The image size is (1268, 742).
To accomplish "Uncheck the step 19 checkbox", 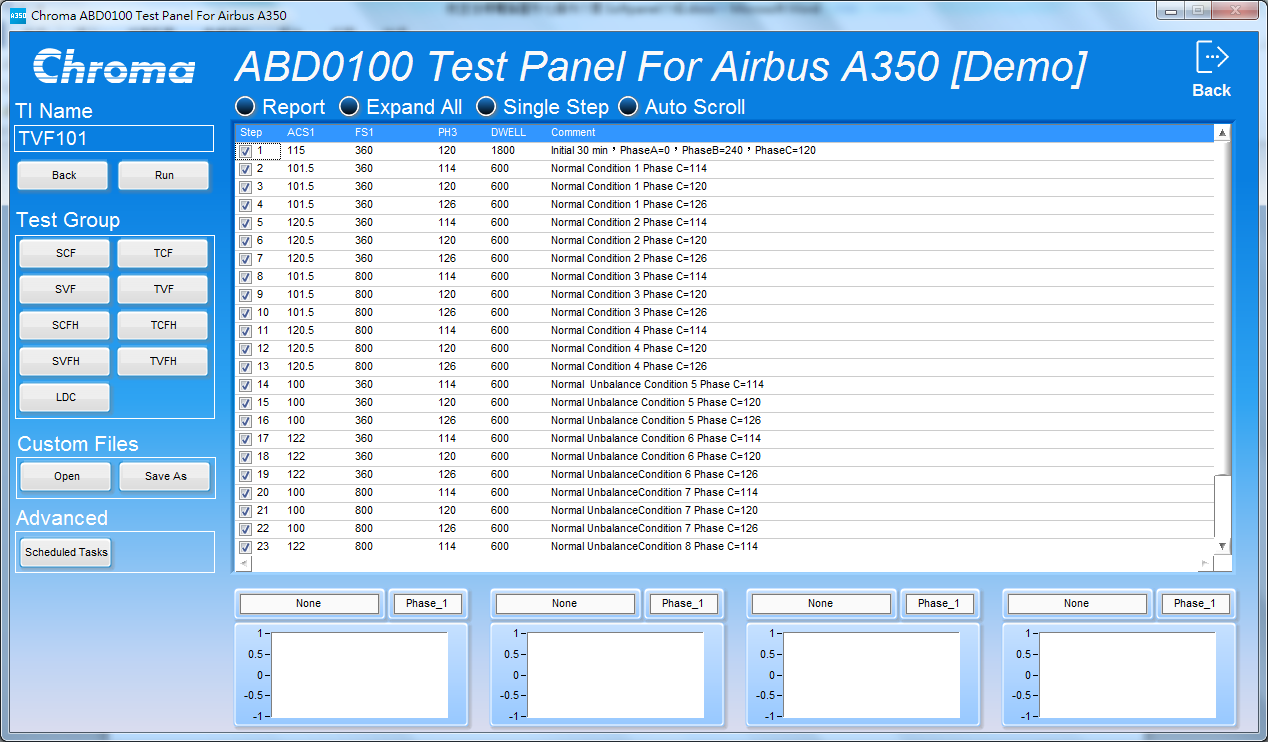I will tap(245, 475).
